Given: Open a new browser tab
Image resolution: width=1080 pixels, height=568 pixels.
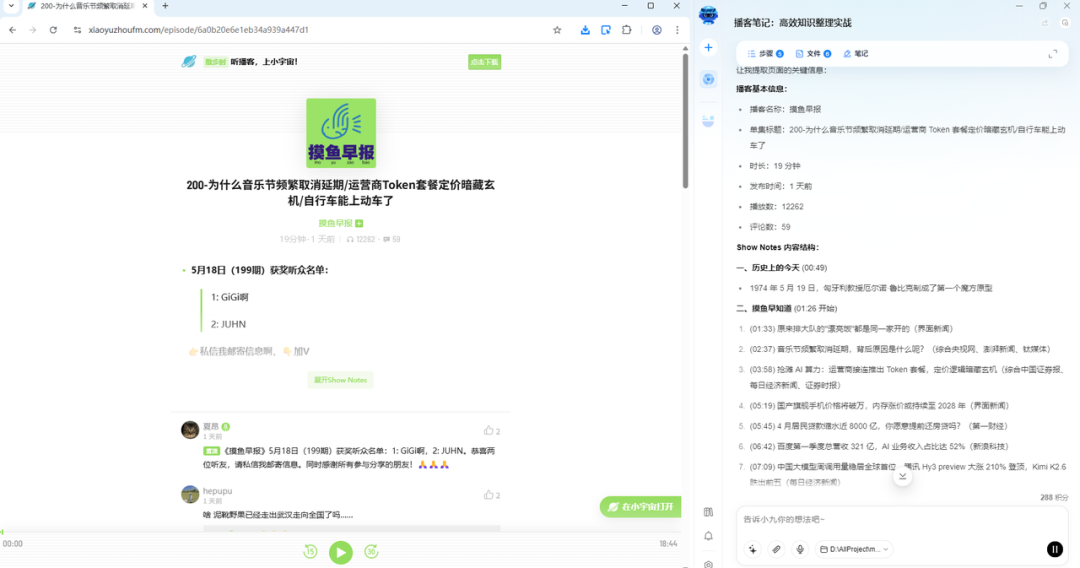Looking at the screenshot, I should (165, 6).
